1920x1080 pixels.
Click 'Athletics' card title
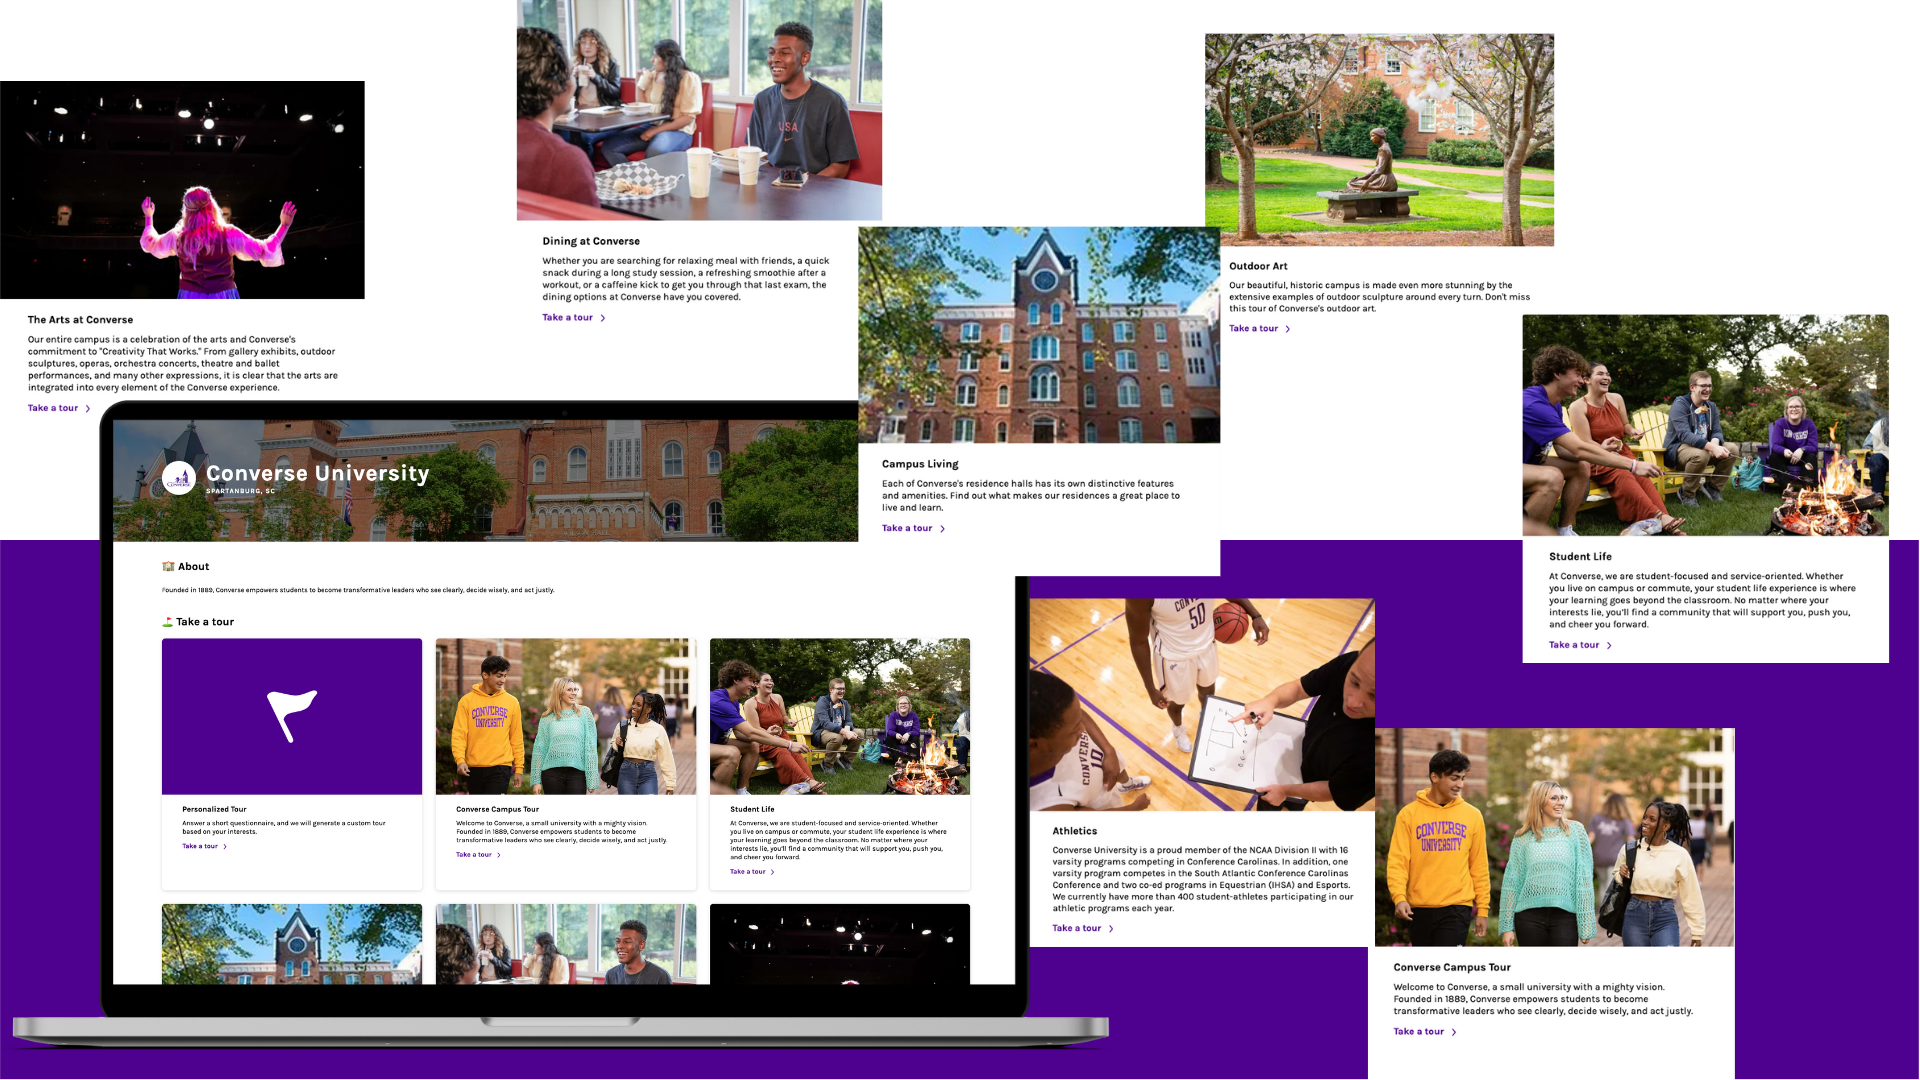coord(1075,831)
